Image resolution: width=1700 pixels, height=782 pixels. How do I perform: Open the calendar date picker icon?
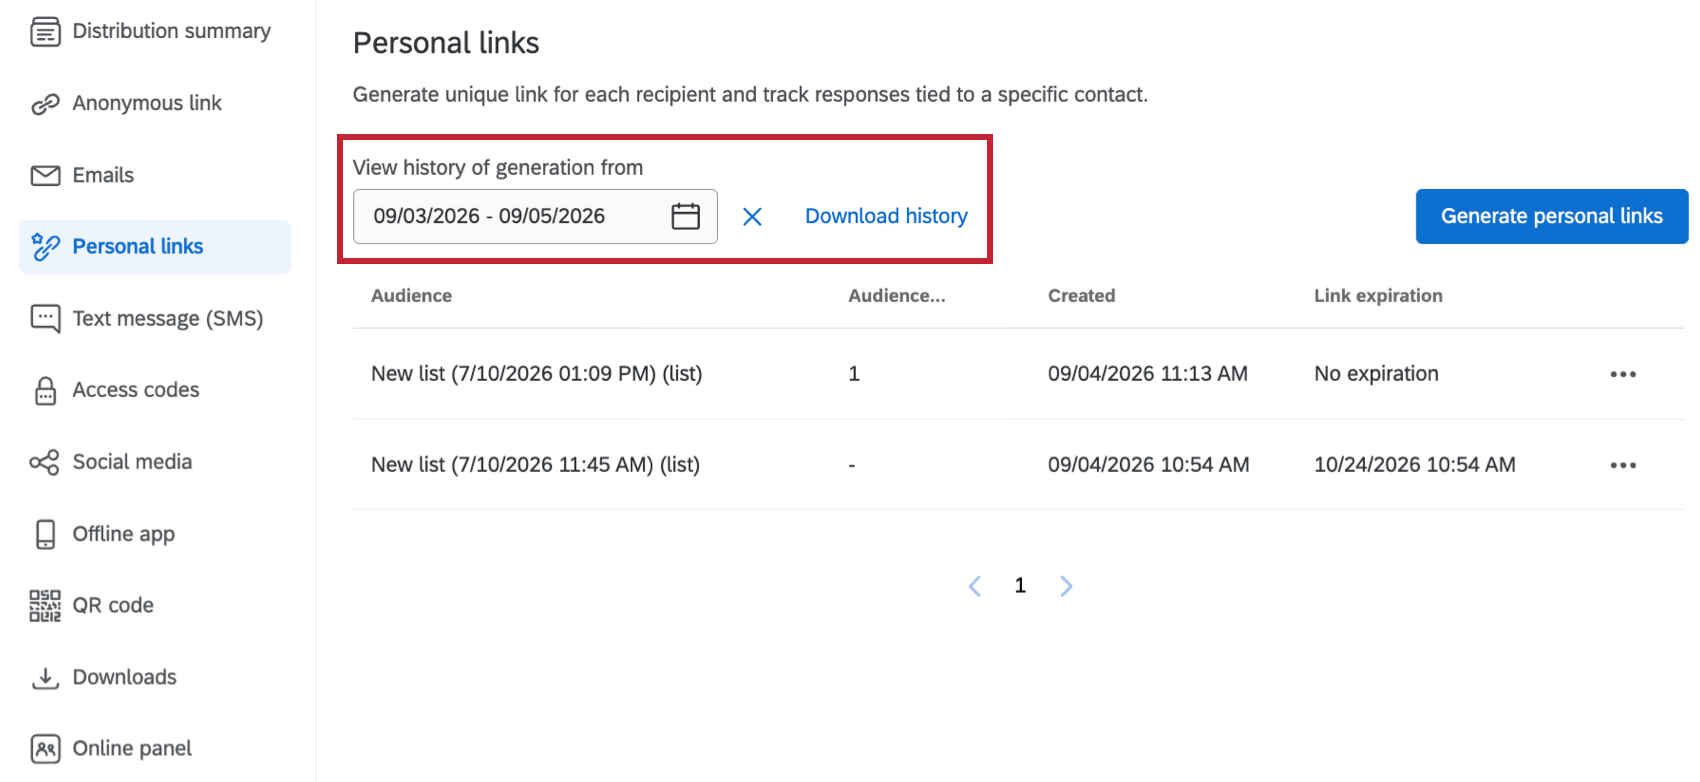point(685,216)
